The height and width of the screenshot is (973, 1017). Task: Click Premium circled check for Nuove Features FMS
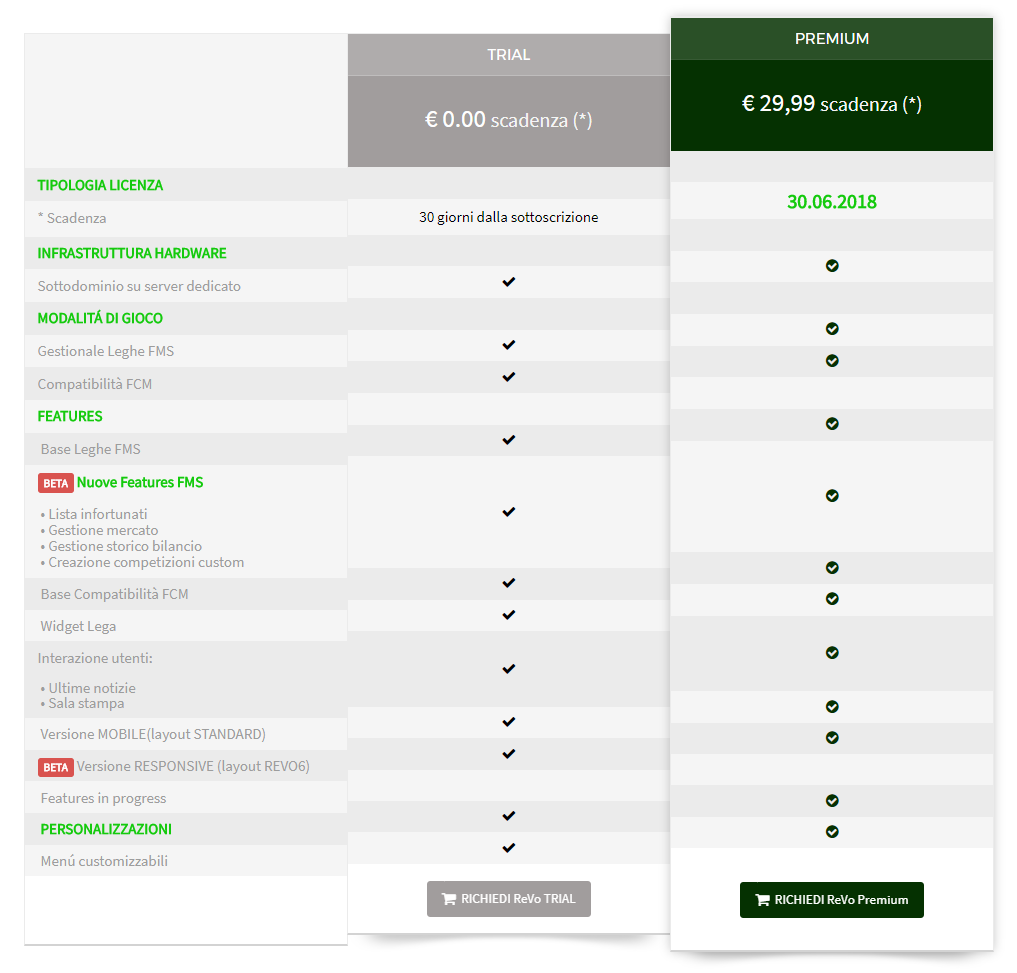832,496
